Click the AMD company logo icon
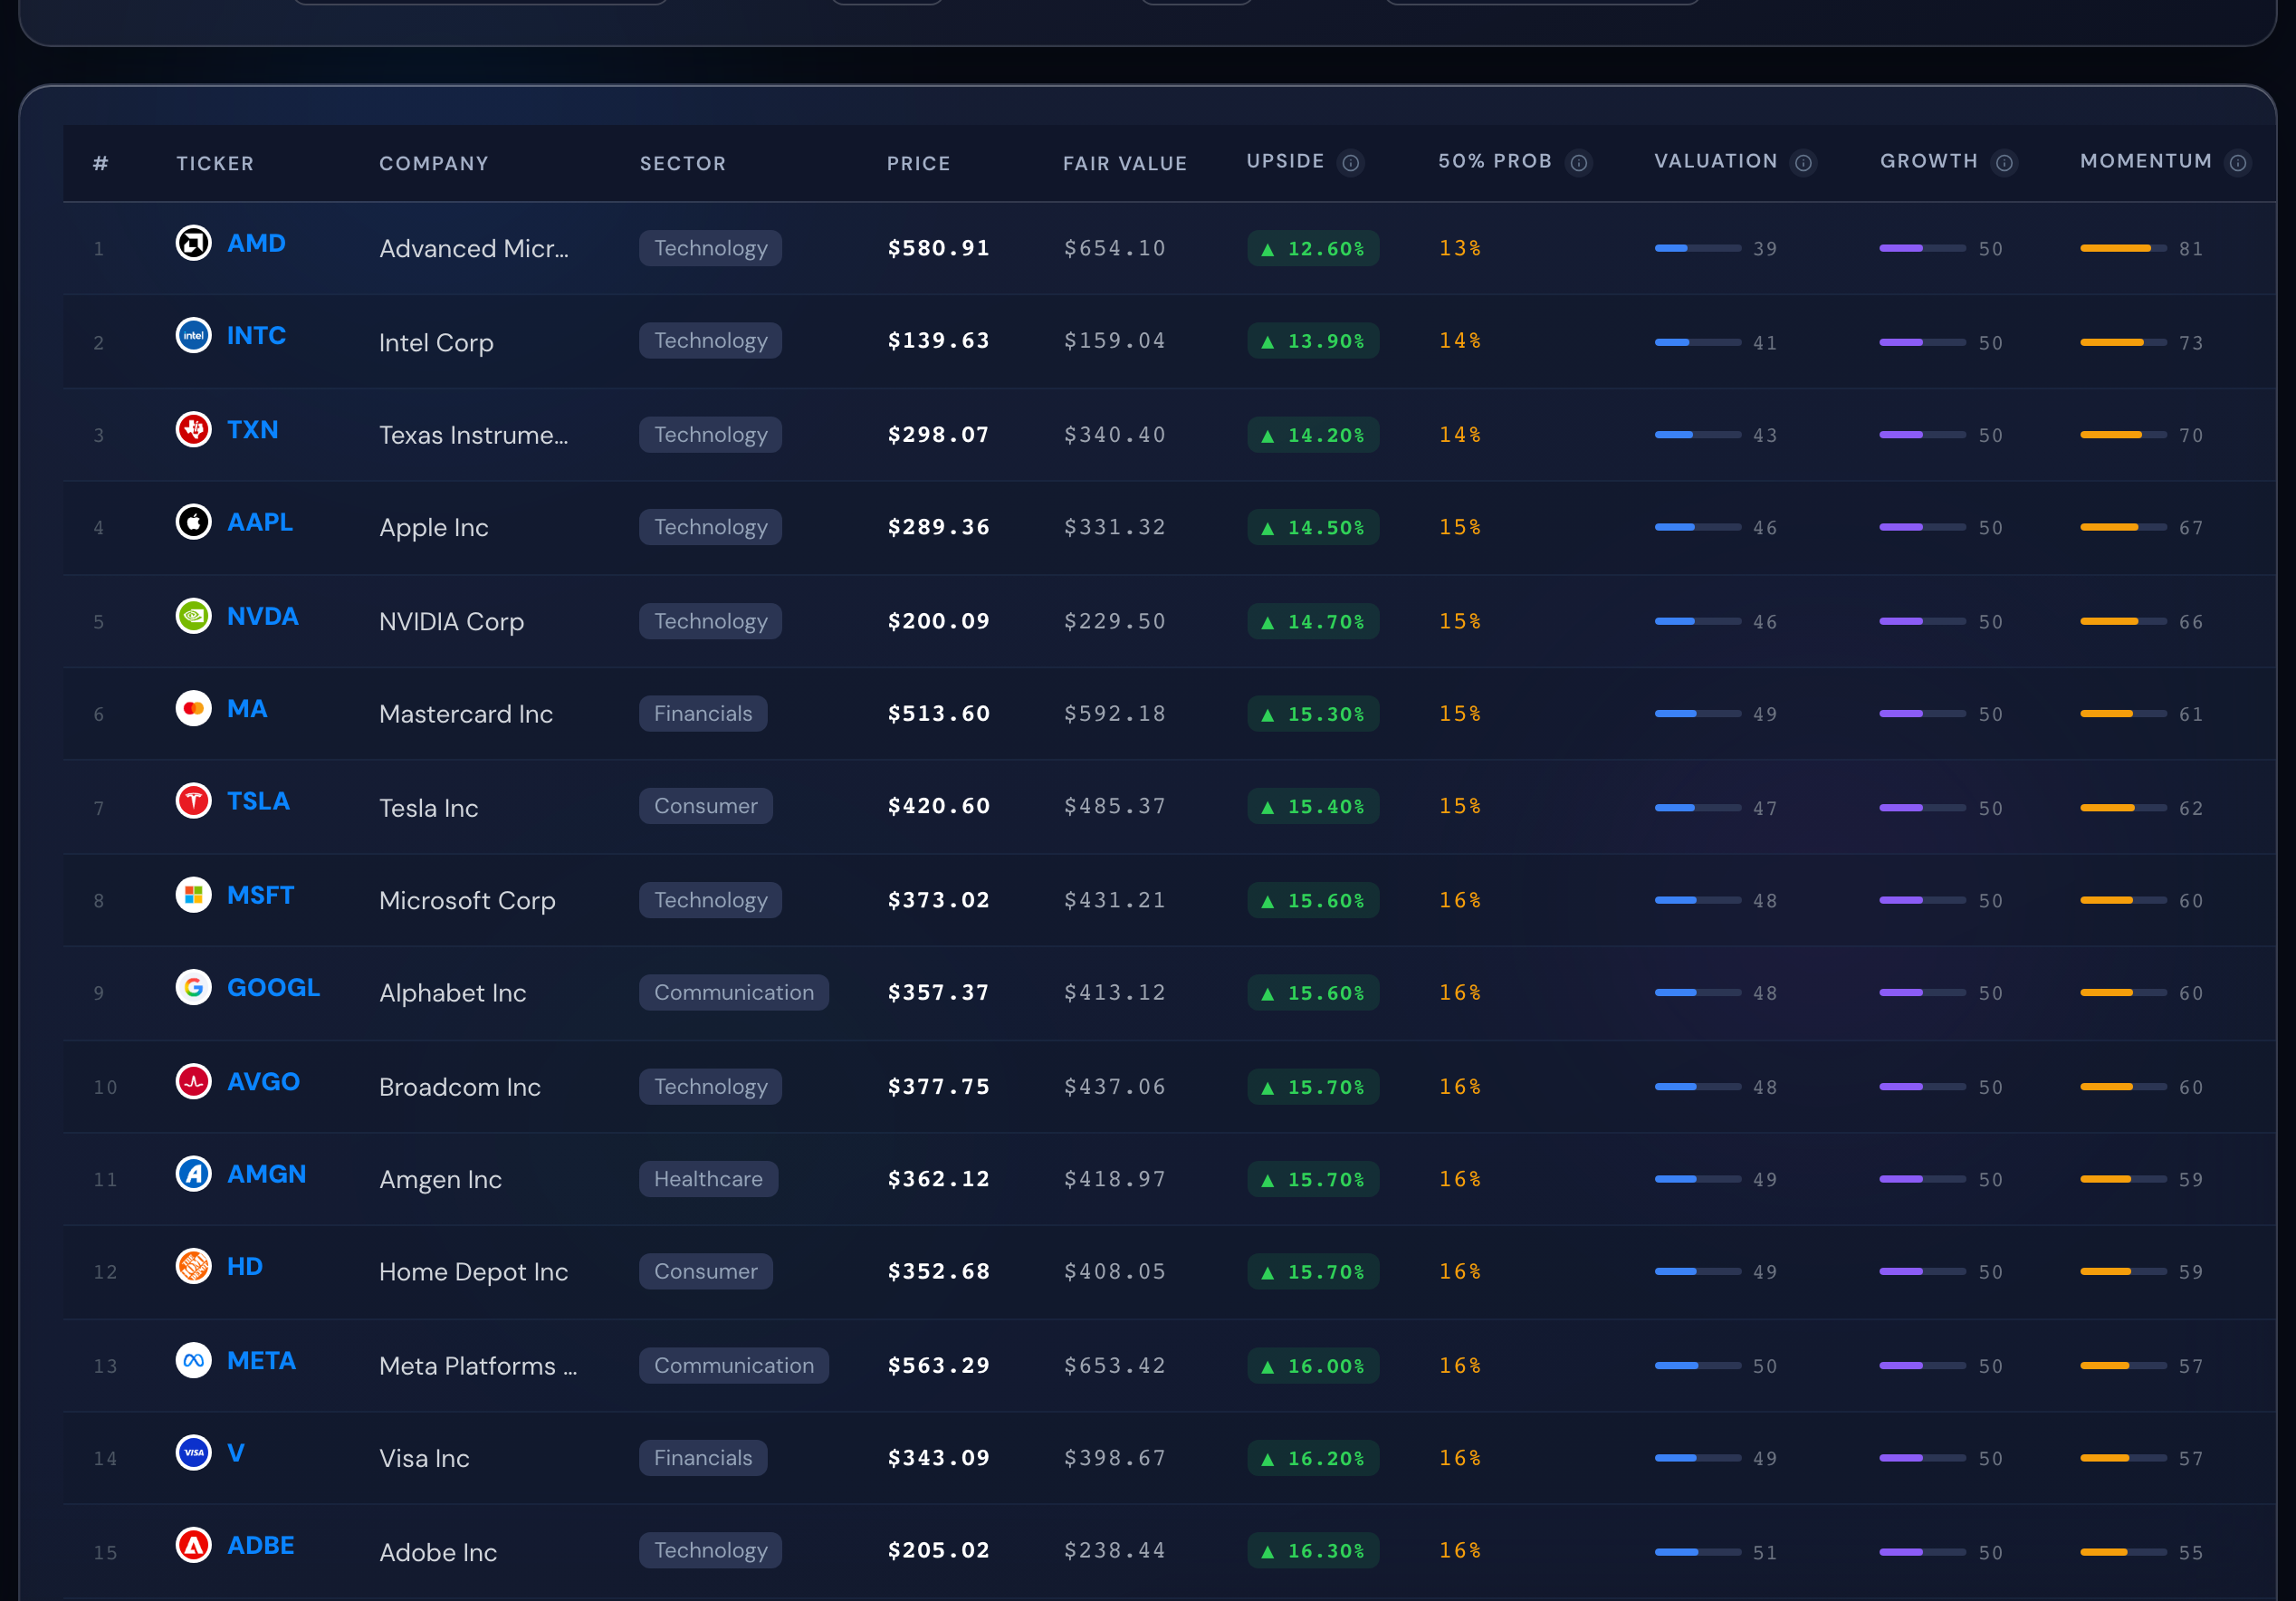The width and height of the screenshot is (2296, 1601). [193, 243]
